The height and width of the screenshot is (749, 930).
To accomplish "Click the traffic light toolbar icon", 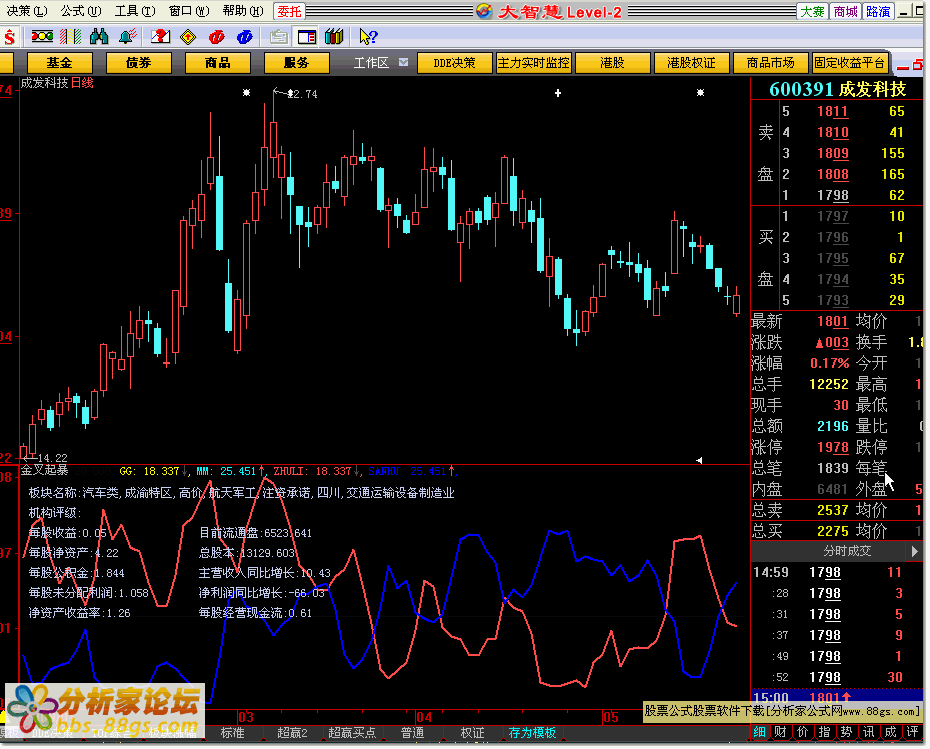I will click(42, 37).
